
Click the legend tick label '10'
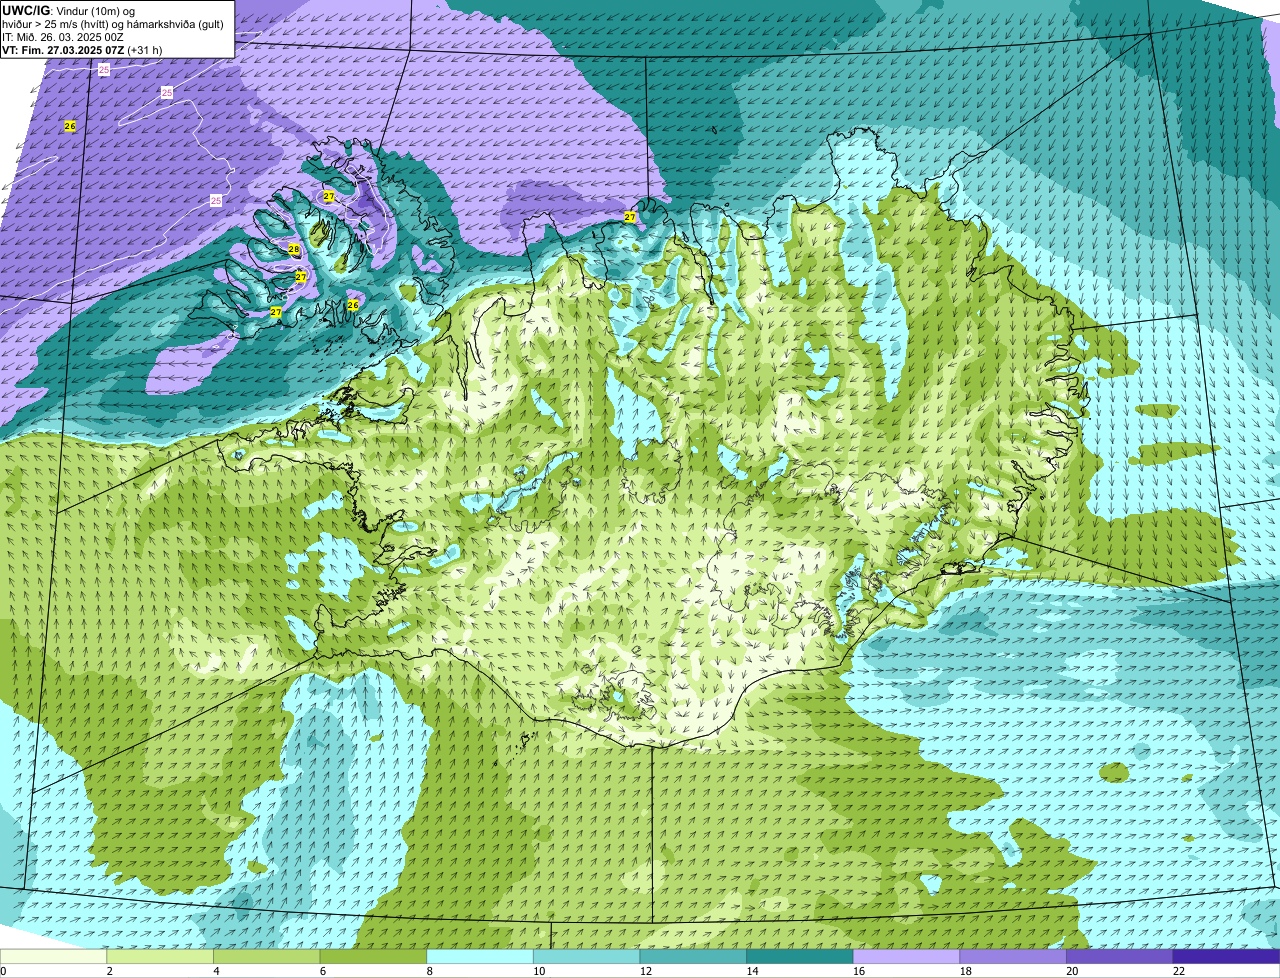(x=539, y=971)
